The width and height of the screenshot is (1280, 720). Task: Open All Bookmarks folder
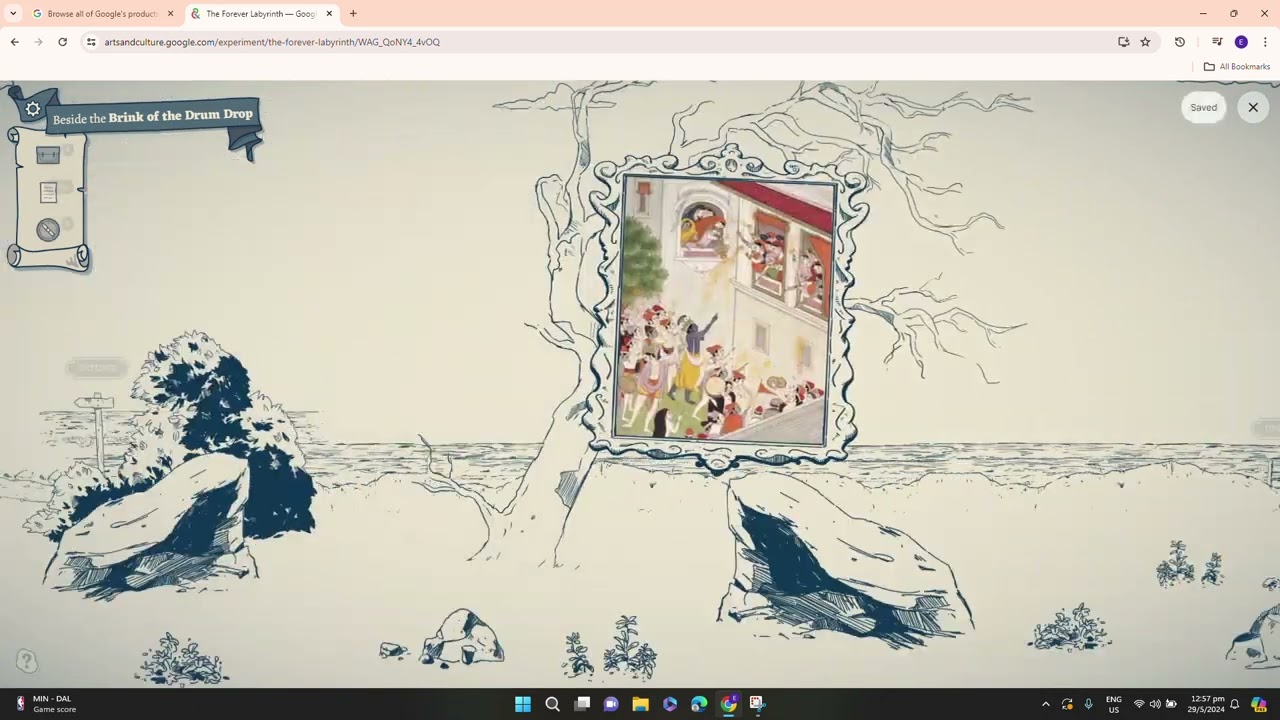1237,67
